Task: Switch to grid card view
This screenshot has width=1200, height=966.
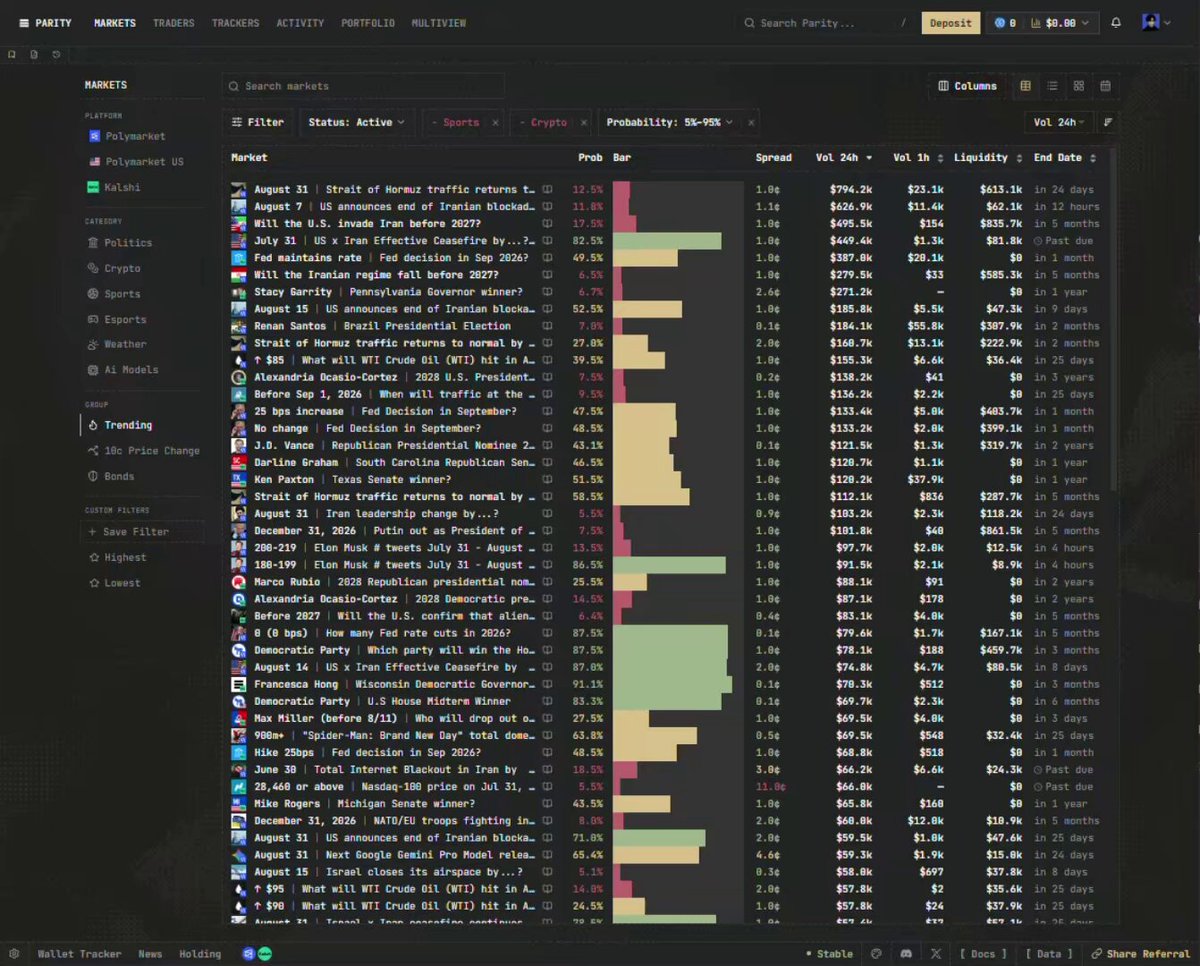Action: coord(1079,86)
